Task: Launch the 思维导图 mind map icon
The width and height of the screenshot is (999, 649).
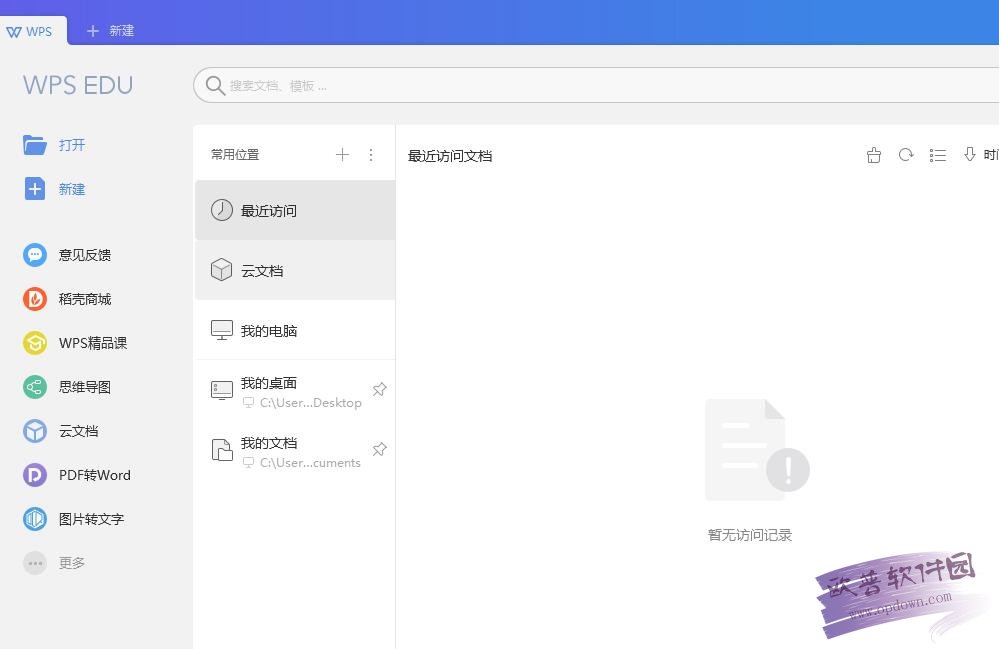Action: click(34, 387)
